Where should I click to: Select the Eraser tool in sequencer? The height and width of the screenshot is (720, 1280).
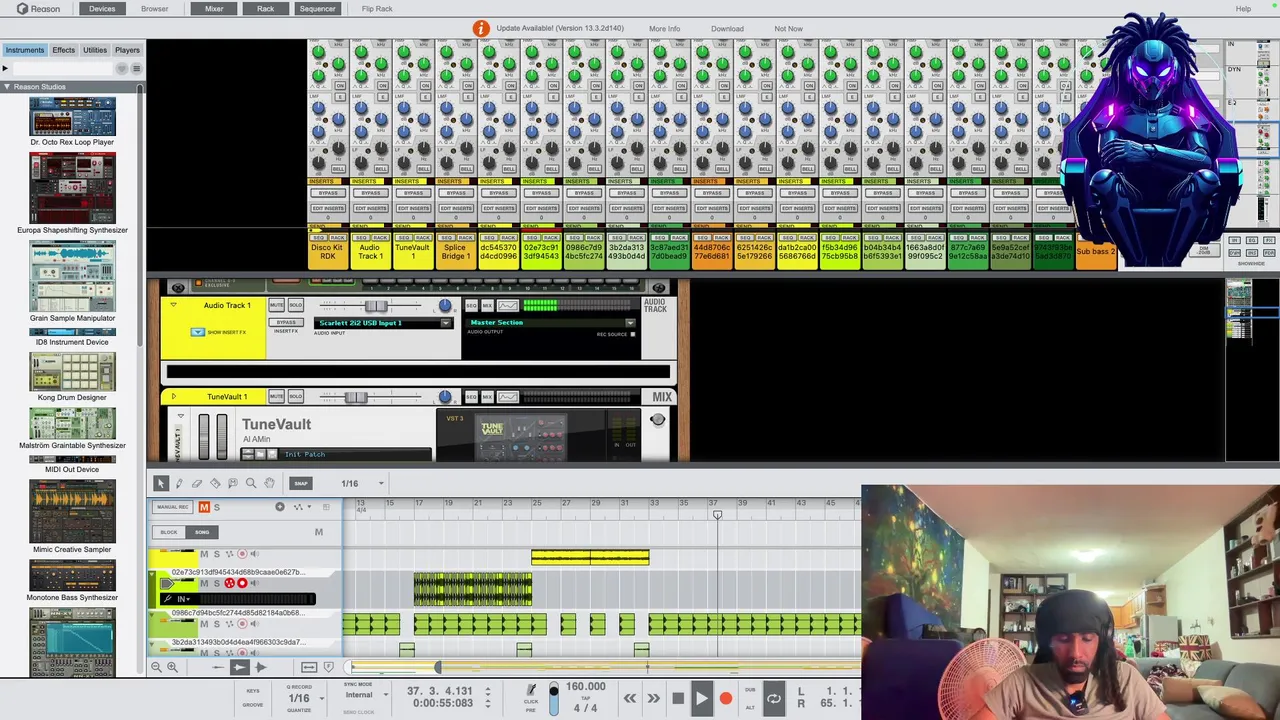[197, 484]
